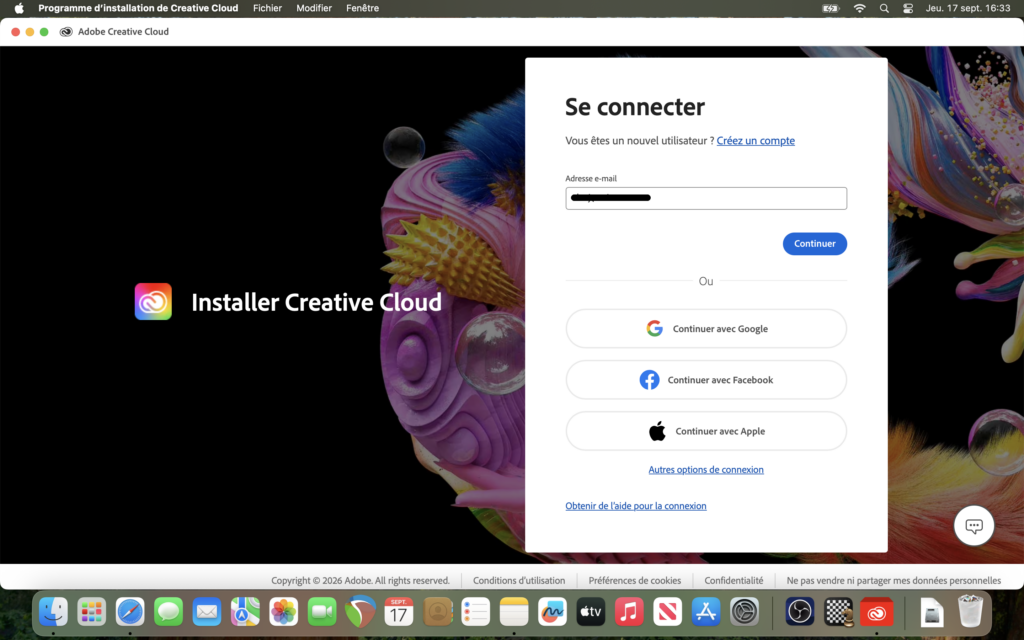
Task: Open Finder from the dock
Action: pyautogui.click(x=54, y=612)
